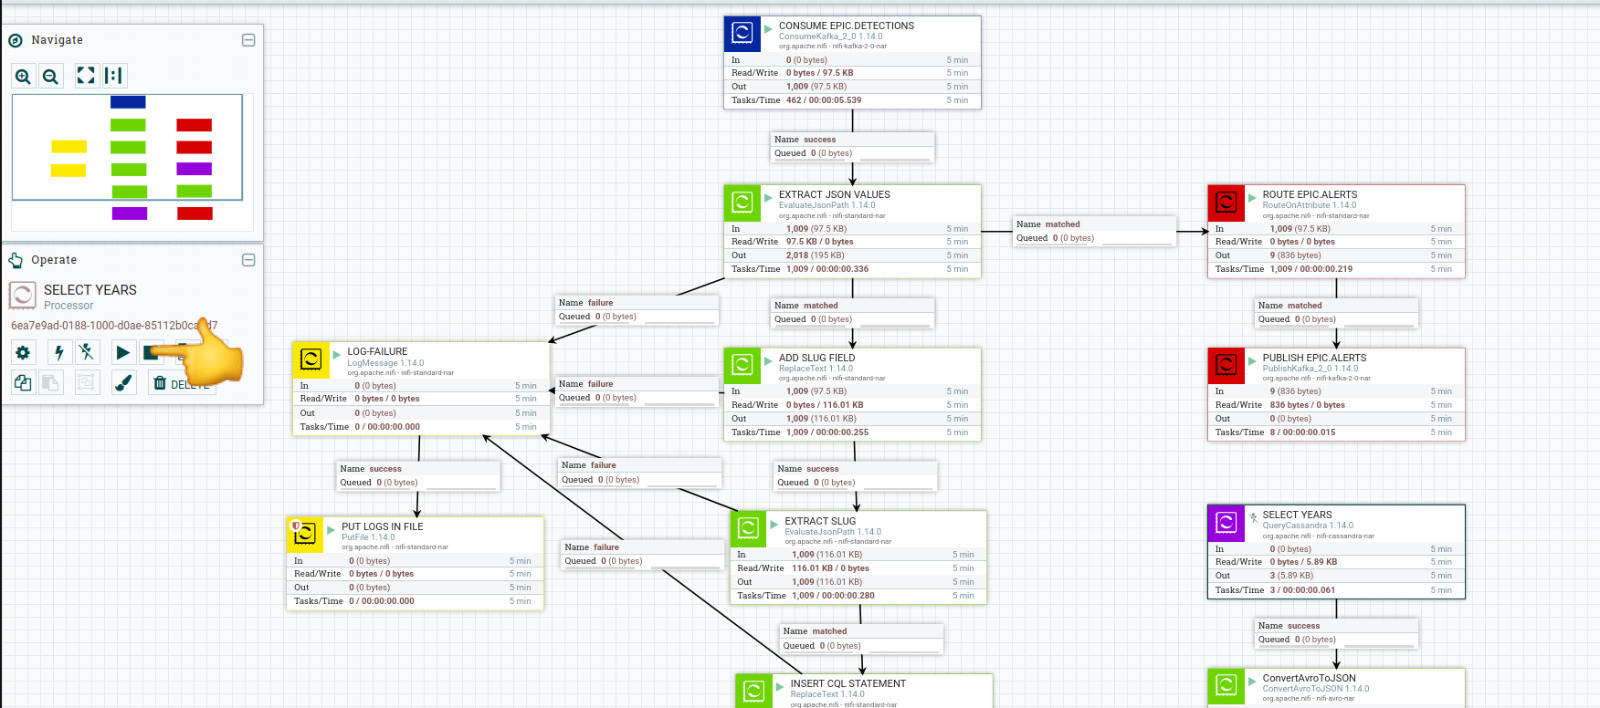Screen dimensions: 1600x708
Task: Select green icon of ConvertAvroToJSON processor
Action: click(x=1226, y=687)
